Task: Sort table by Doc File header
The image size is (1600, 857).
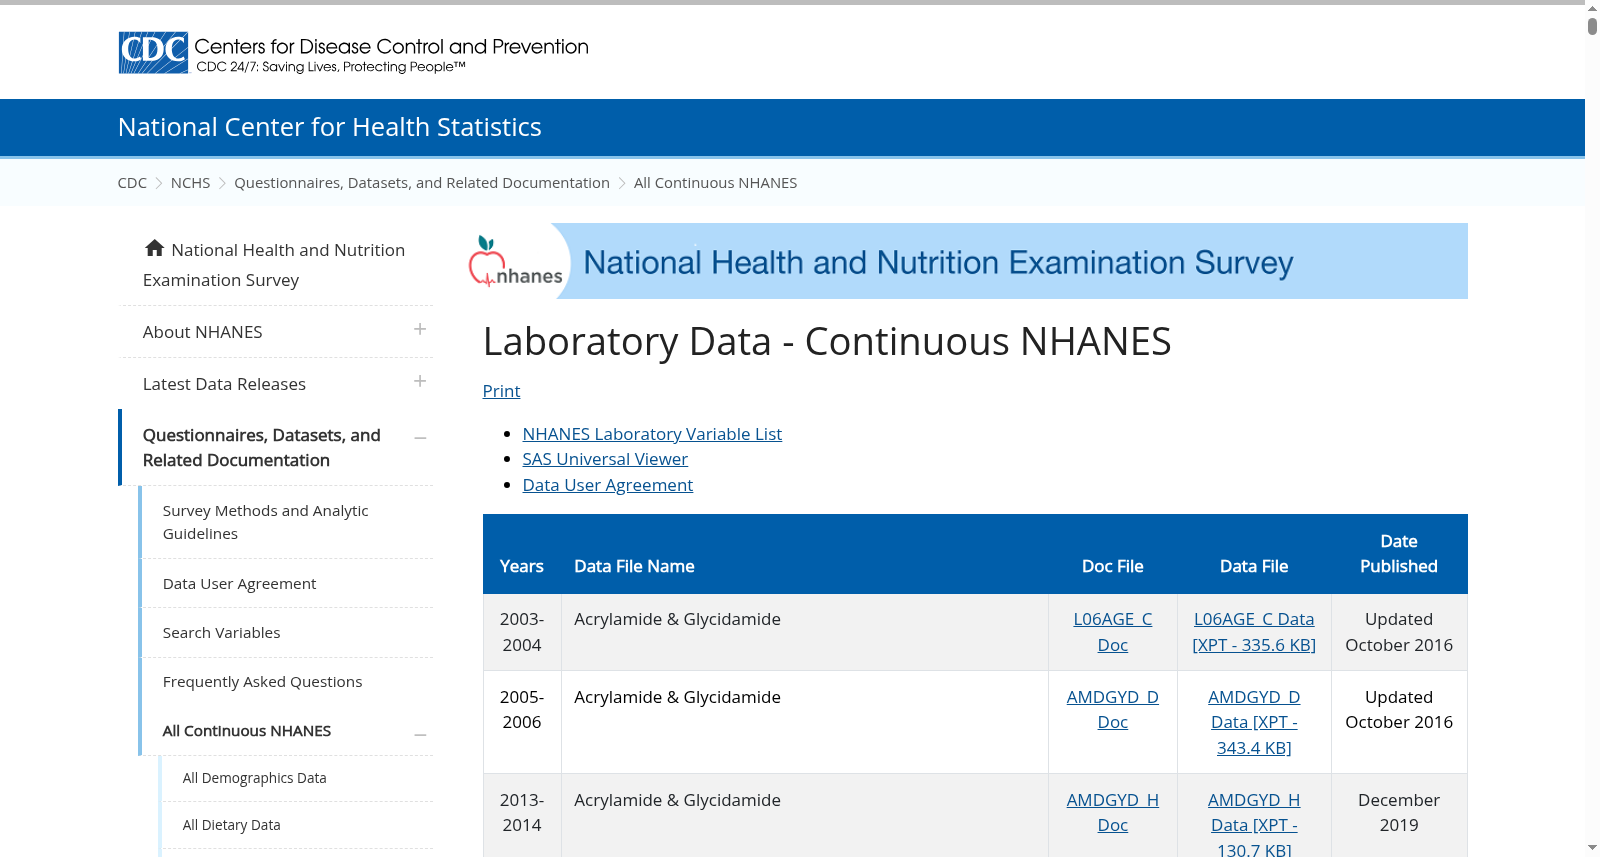Action: [x=1112, y=566]
